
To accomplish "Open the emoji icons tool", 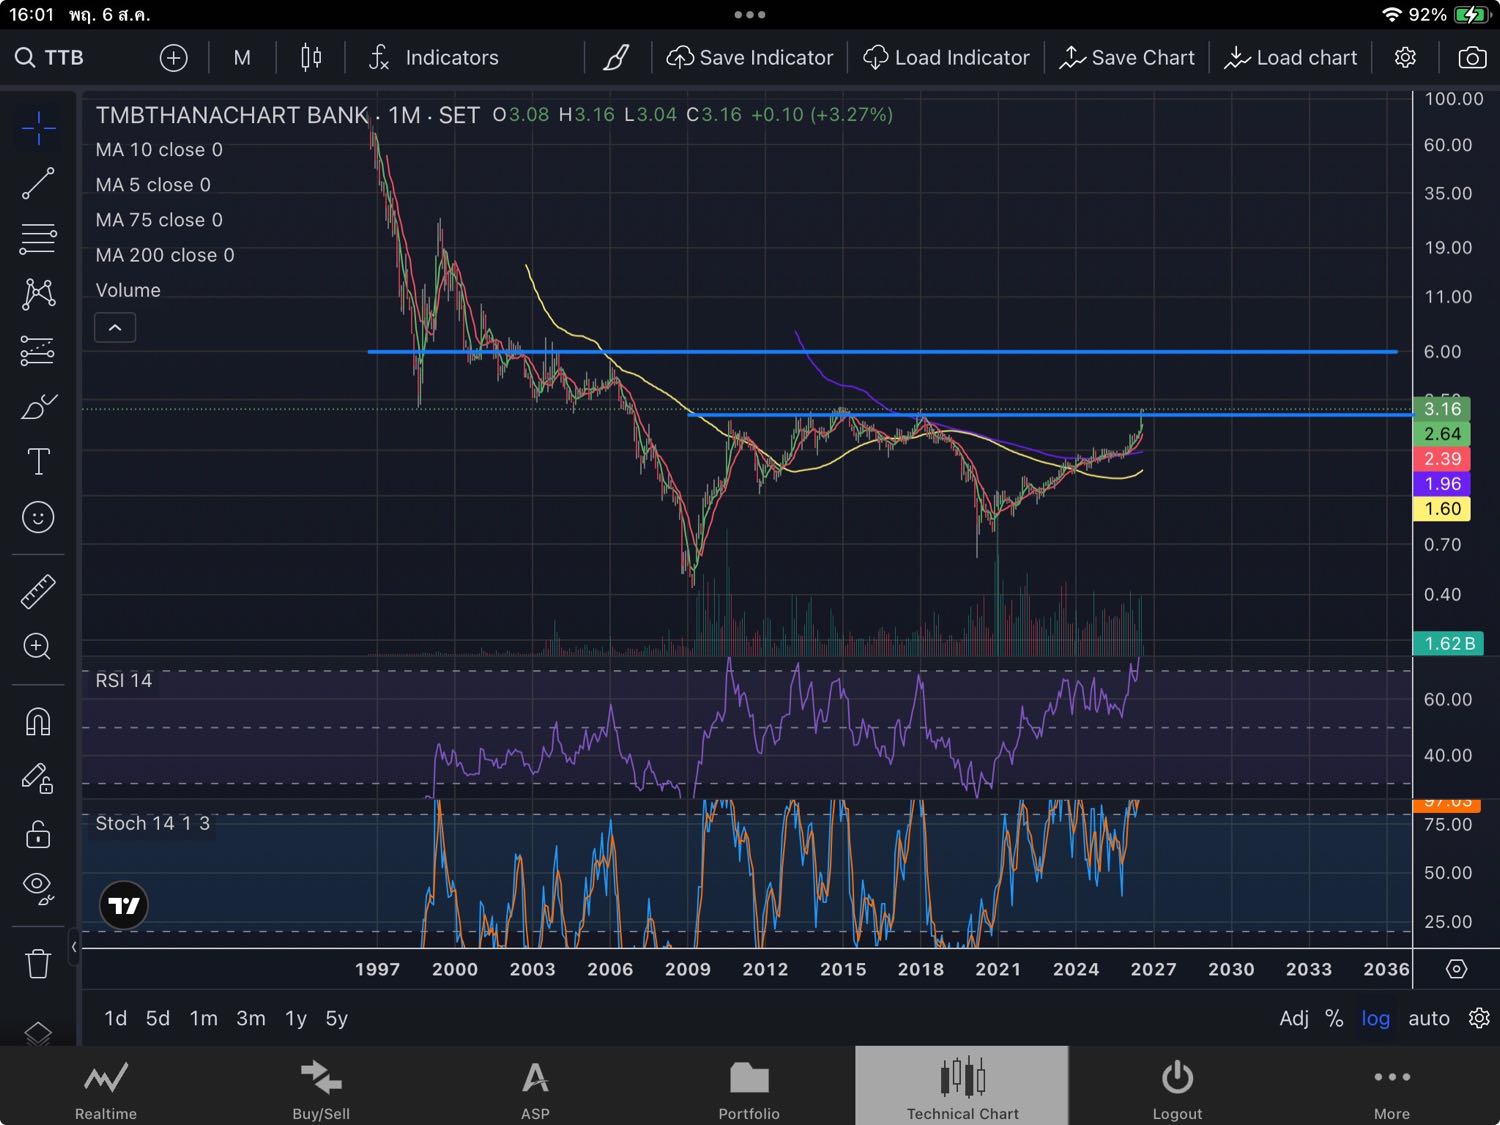I will 38,517.
